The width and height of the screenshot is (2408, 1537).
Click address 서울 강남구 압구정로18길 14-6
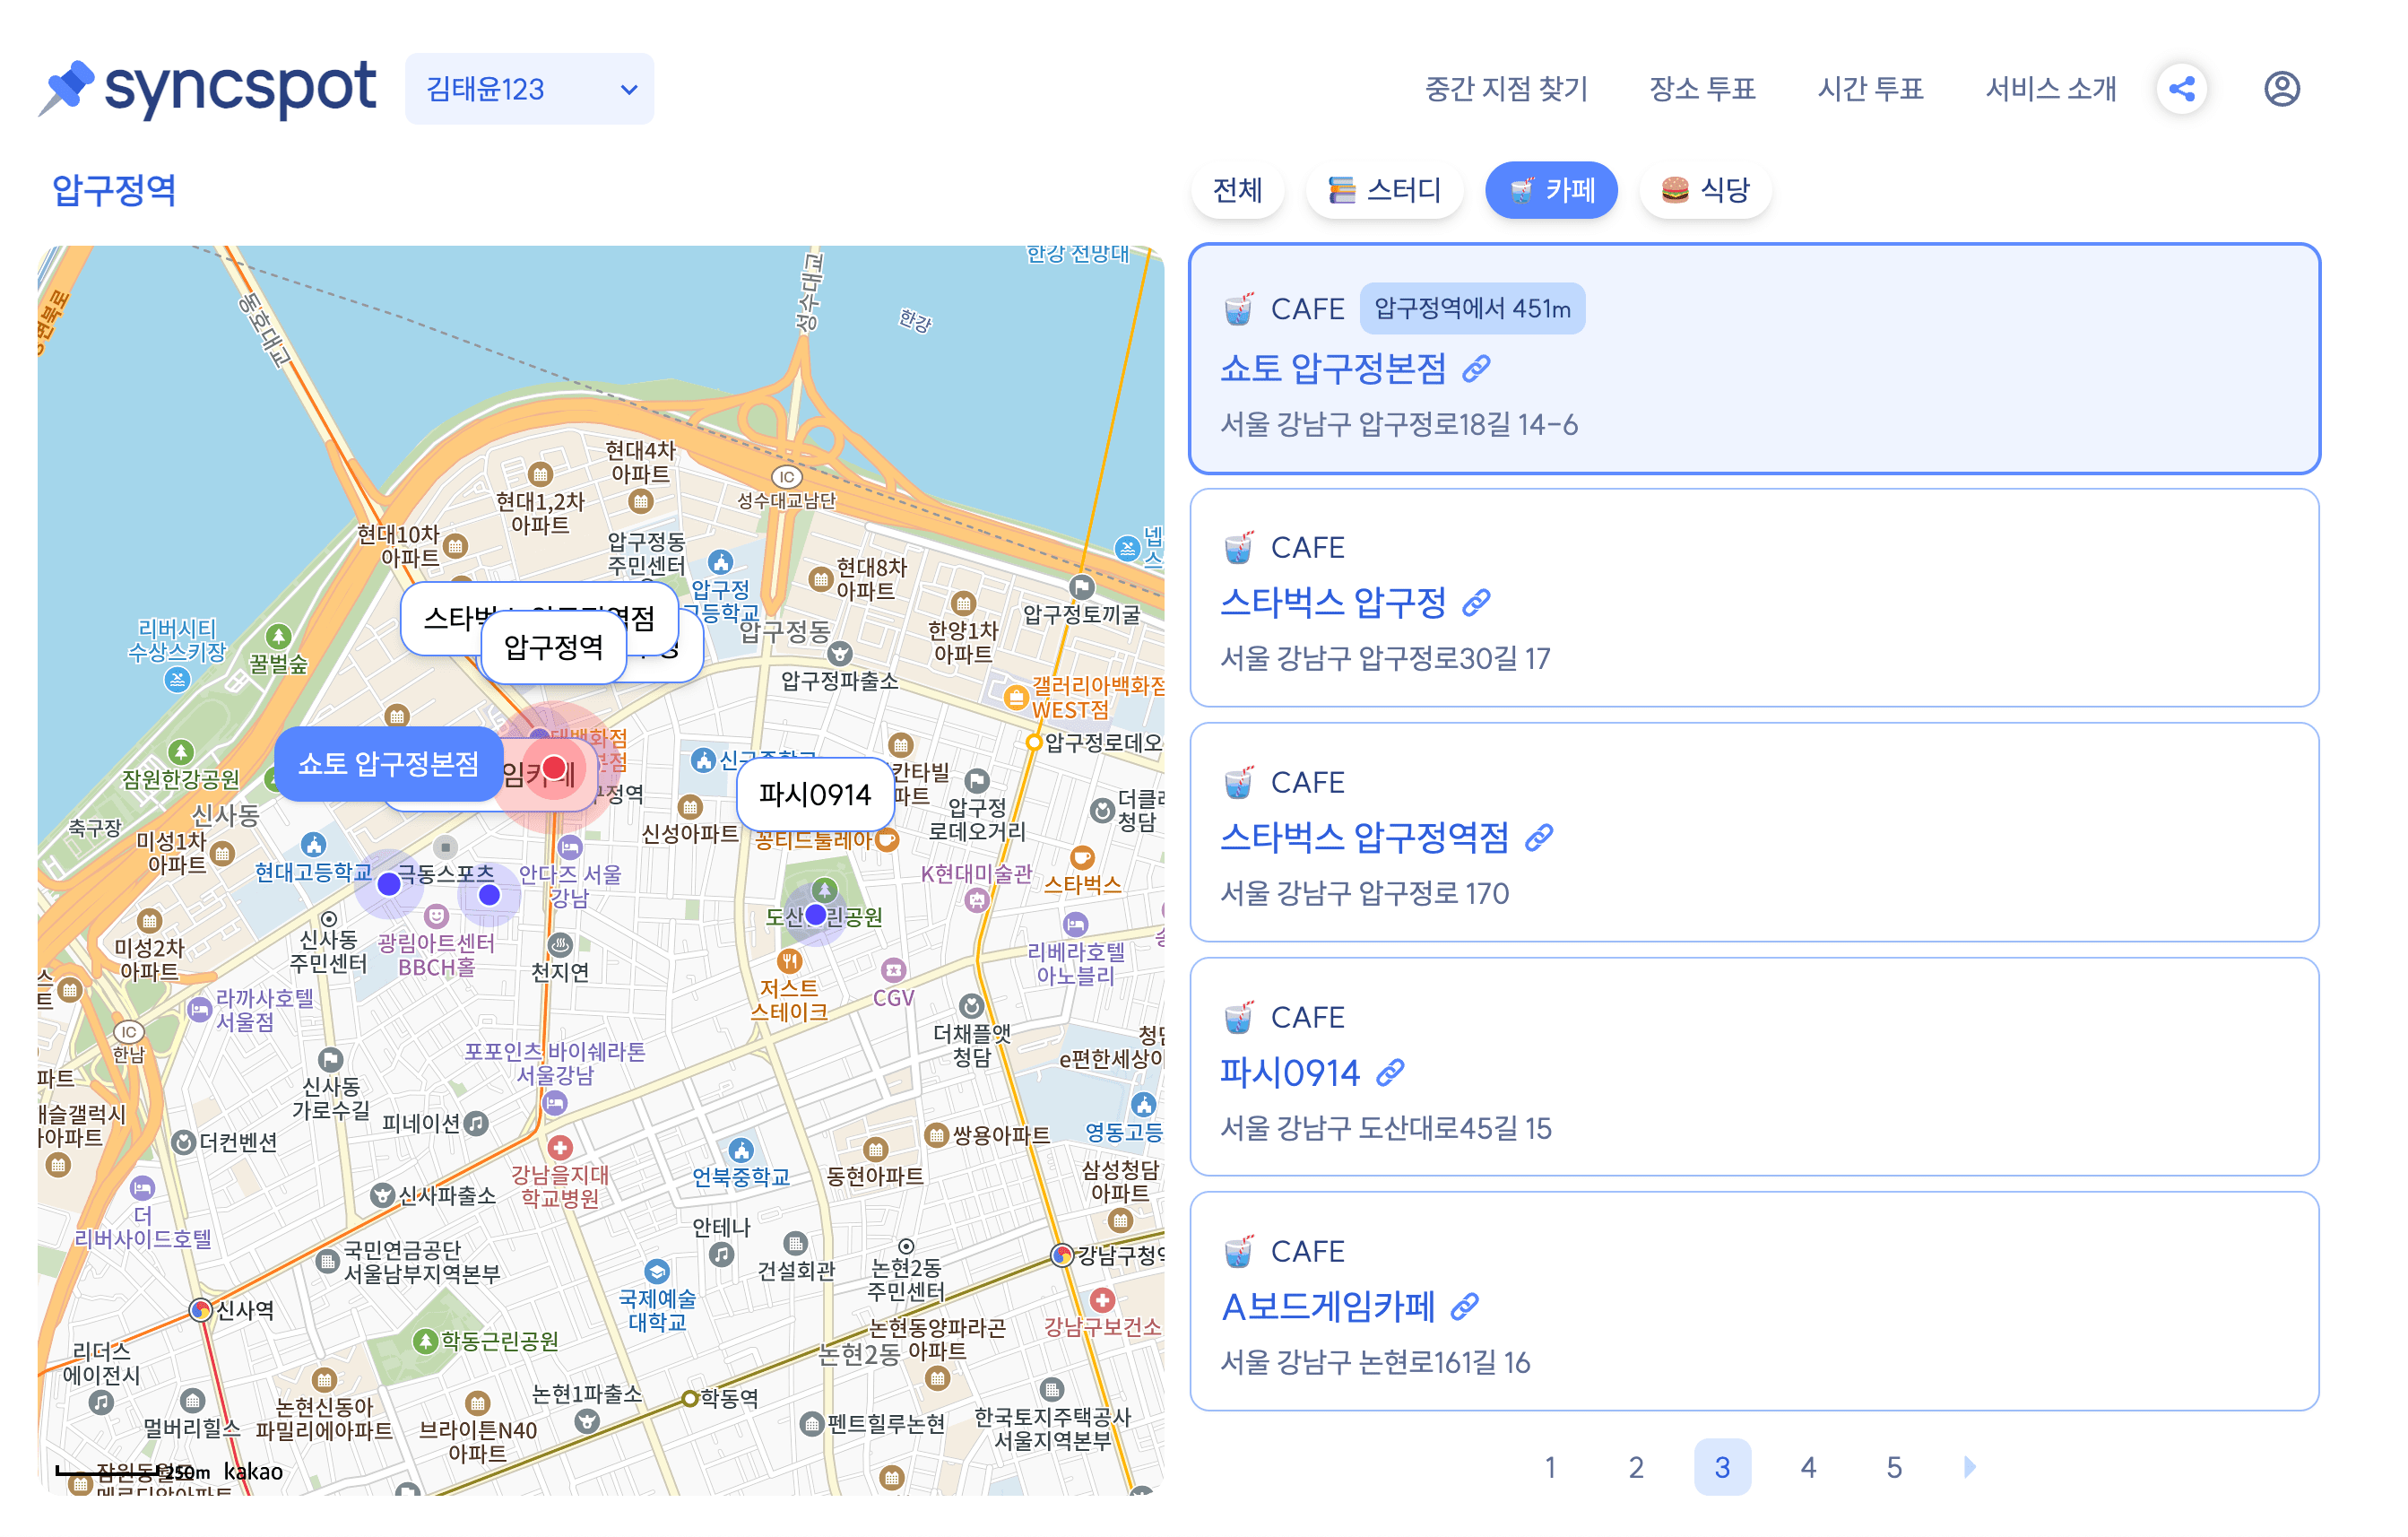click(1399, 425)
